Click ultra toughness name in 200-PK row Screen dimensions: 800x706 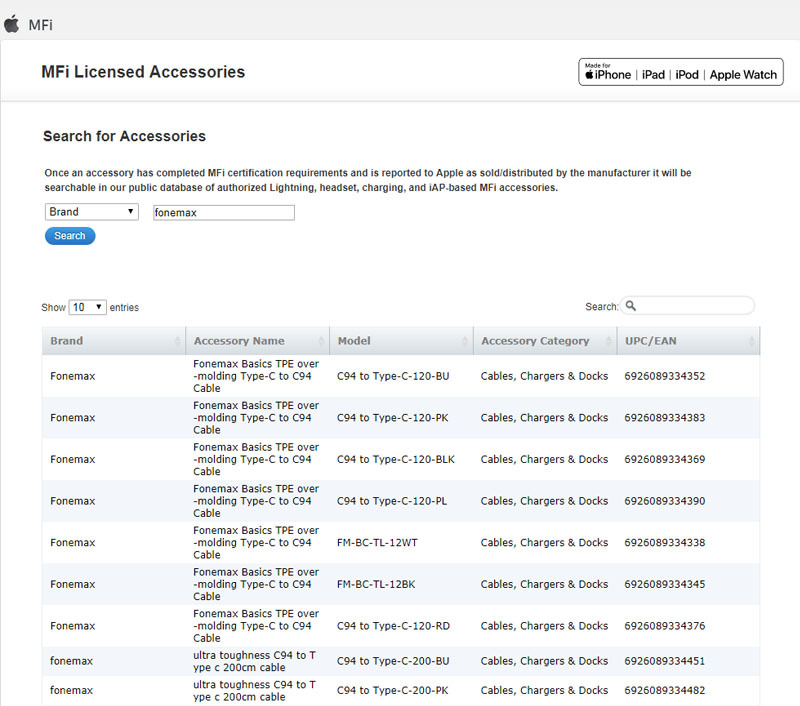pos(255,690)
